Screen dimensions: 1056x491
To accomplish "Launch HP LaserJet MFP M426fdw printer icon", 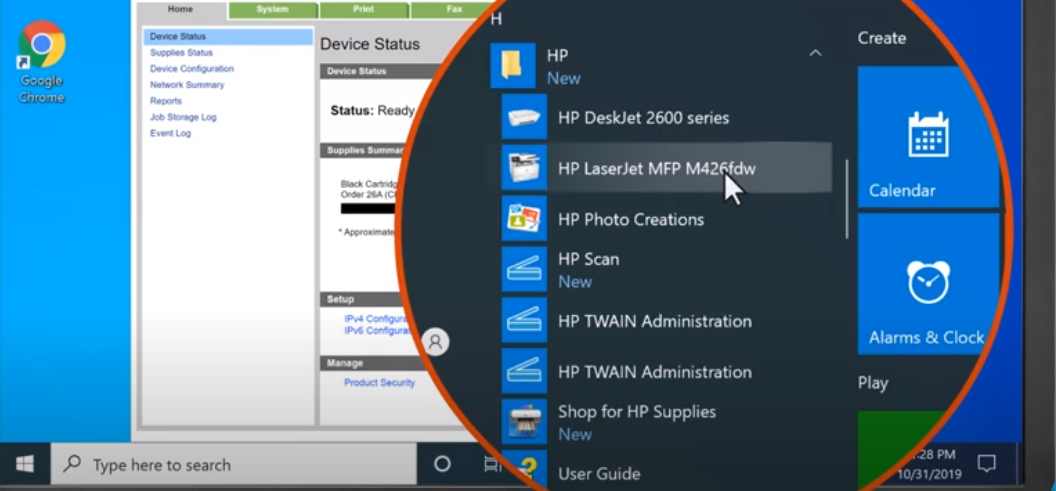I will click(524, 168).
